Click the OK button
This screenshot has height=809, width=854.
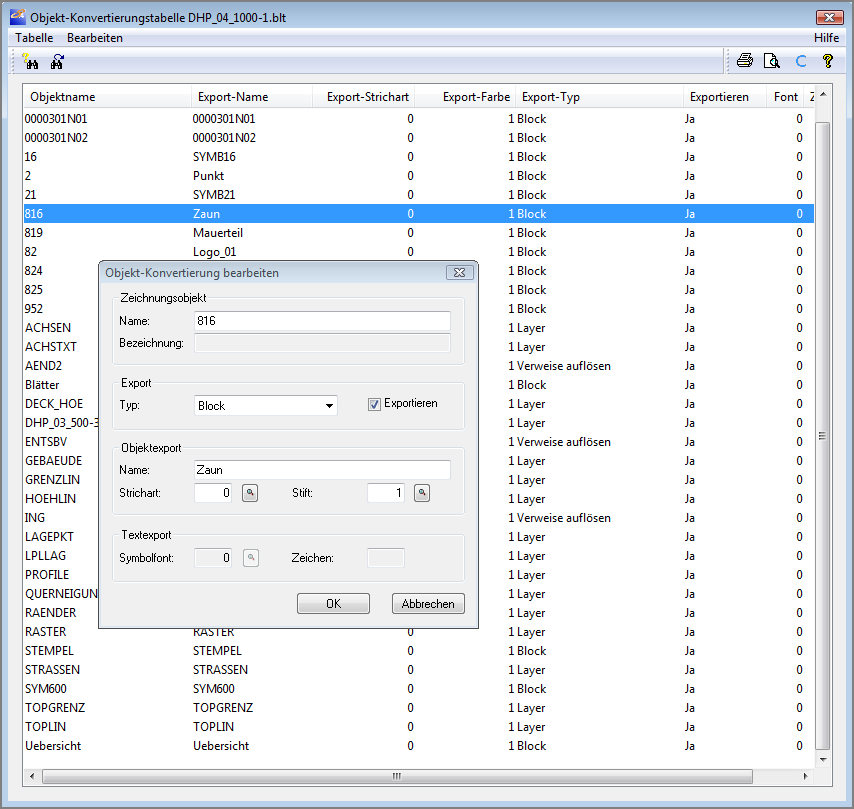pos(333,604)
